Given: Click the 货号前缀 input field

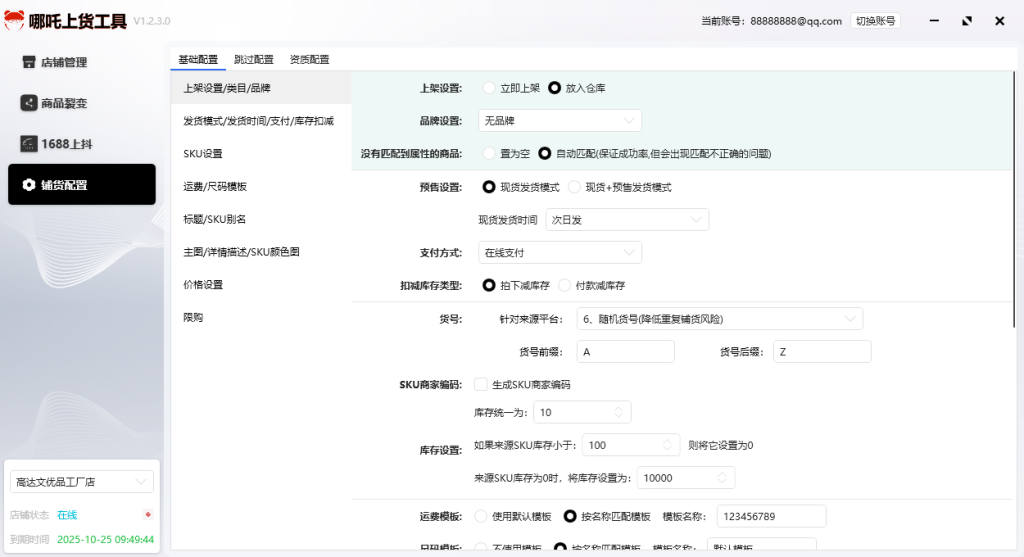Looking at the screenshot, I should point(625,352).
